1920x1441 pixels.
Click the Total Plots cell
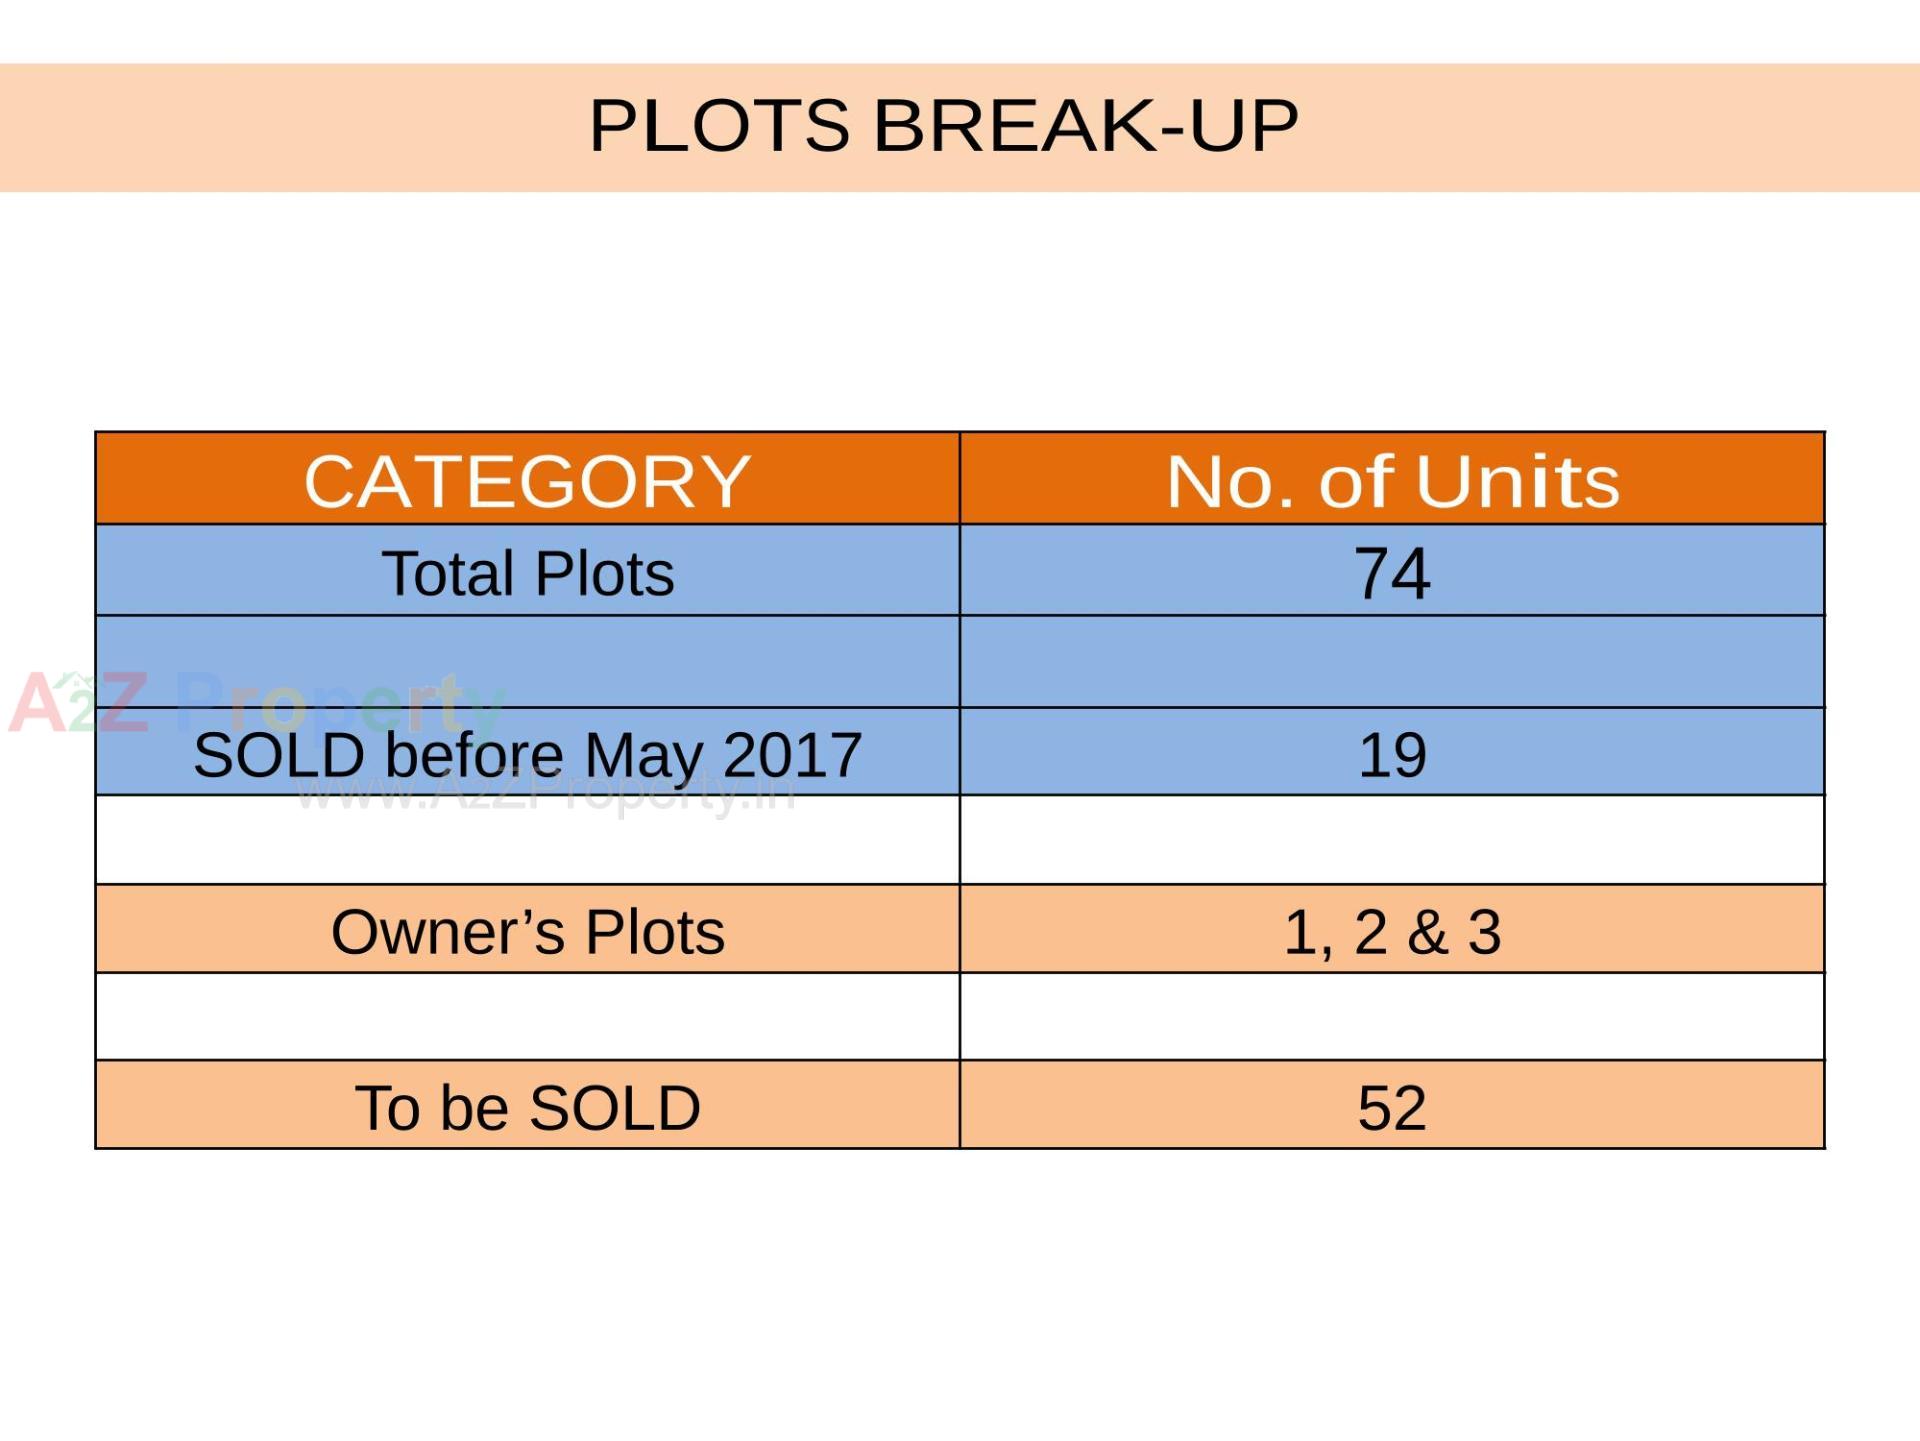527,573
